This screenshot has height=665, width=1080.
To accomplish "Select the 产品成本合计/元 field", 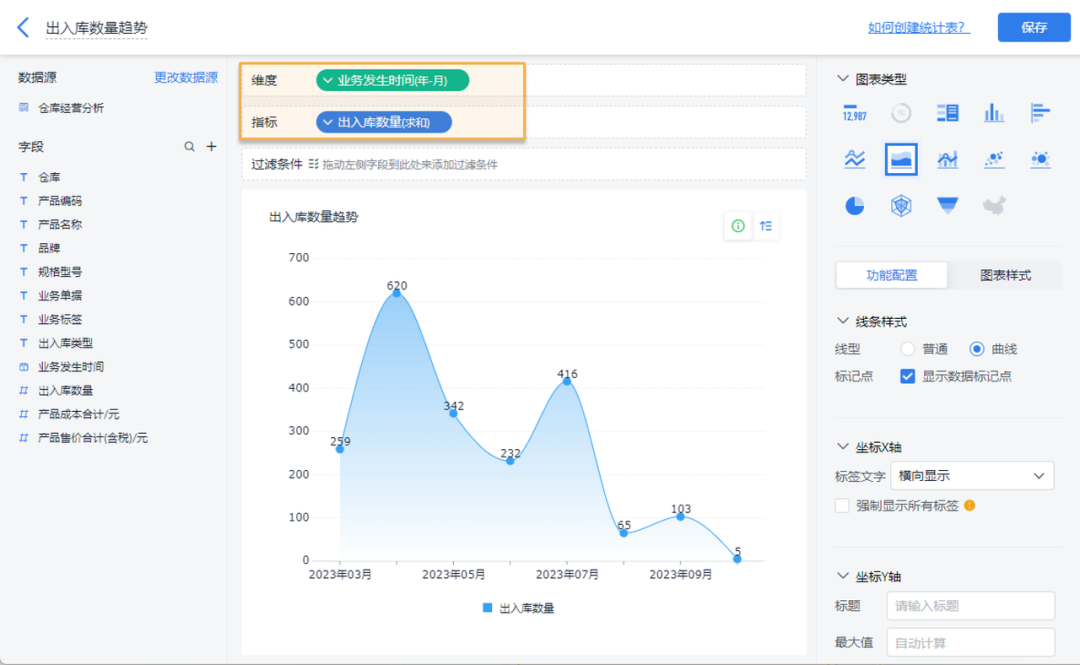I will pos(79,414).
